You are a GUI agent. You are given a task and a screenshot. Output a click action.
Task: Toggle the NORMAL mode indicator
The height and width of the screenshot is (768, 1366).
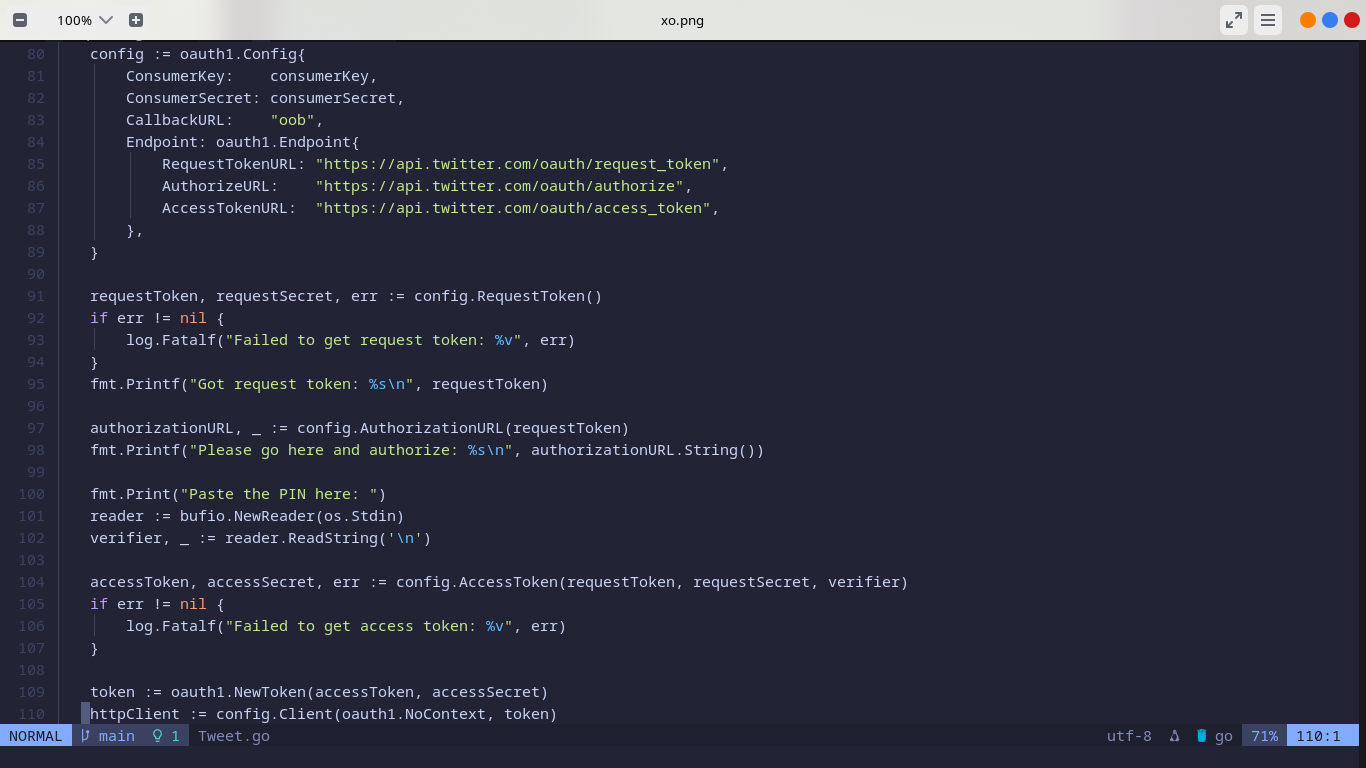point(36,736)
